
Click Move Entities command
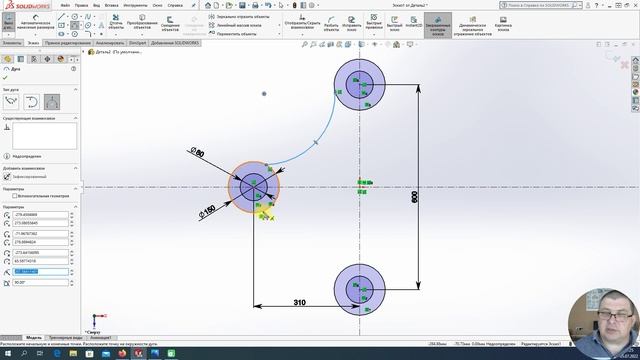coord(233,34)
